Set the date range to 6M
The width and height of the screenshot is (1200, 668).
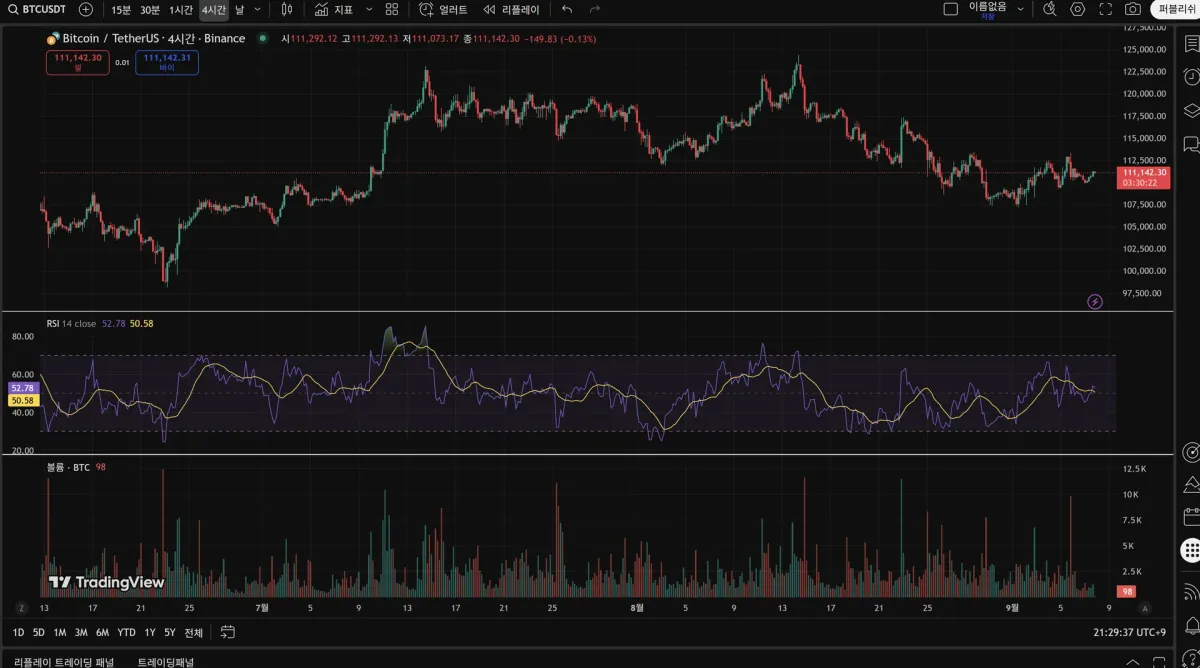[102, 632]
